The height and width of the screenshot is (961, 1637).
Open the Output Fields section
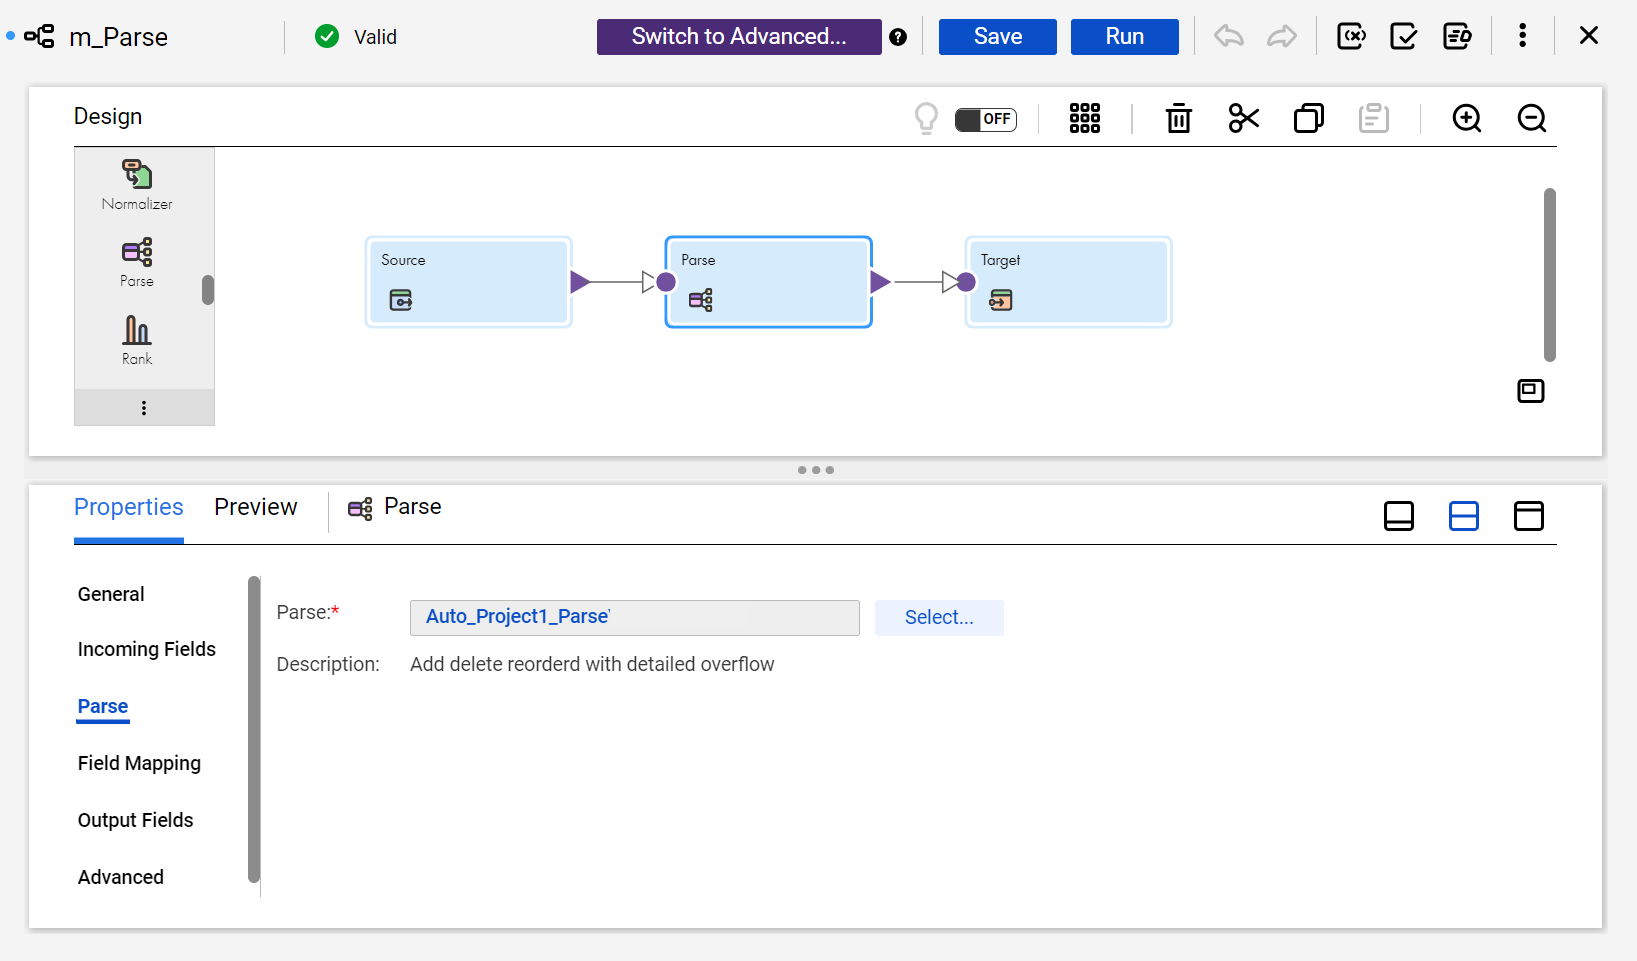(136, 820)
